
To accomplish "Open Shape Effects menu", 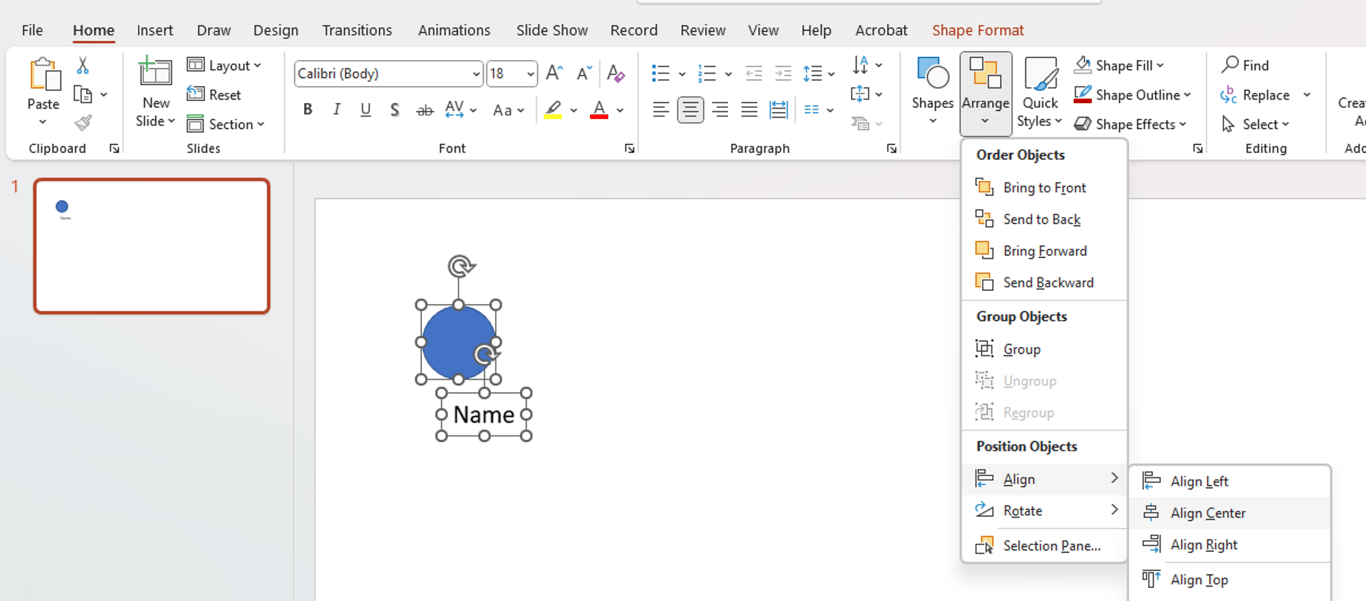I will point(1131,124).
